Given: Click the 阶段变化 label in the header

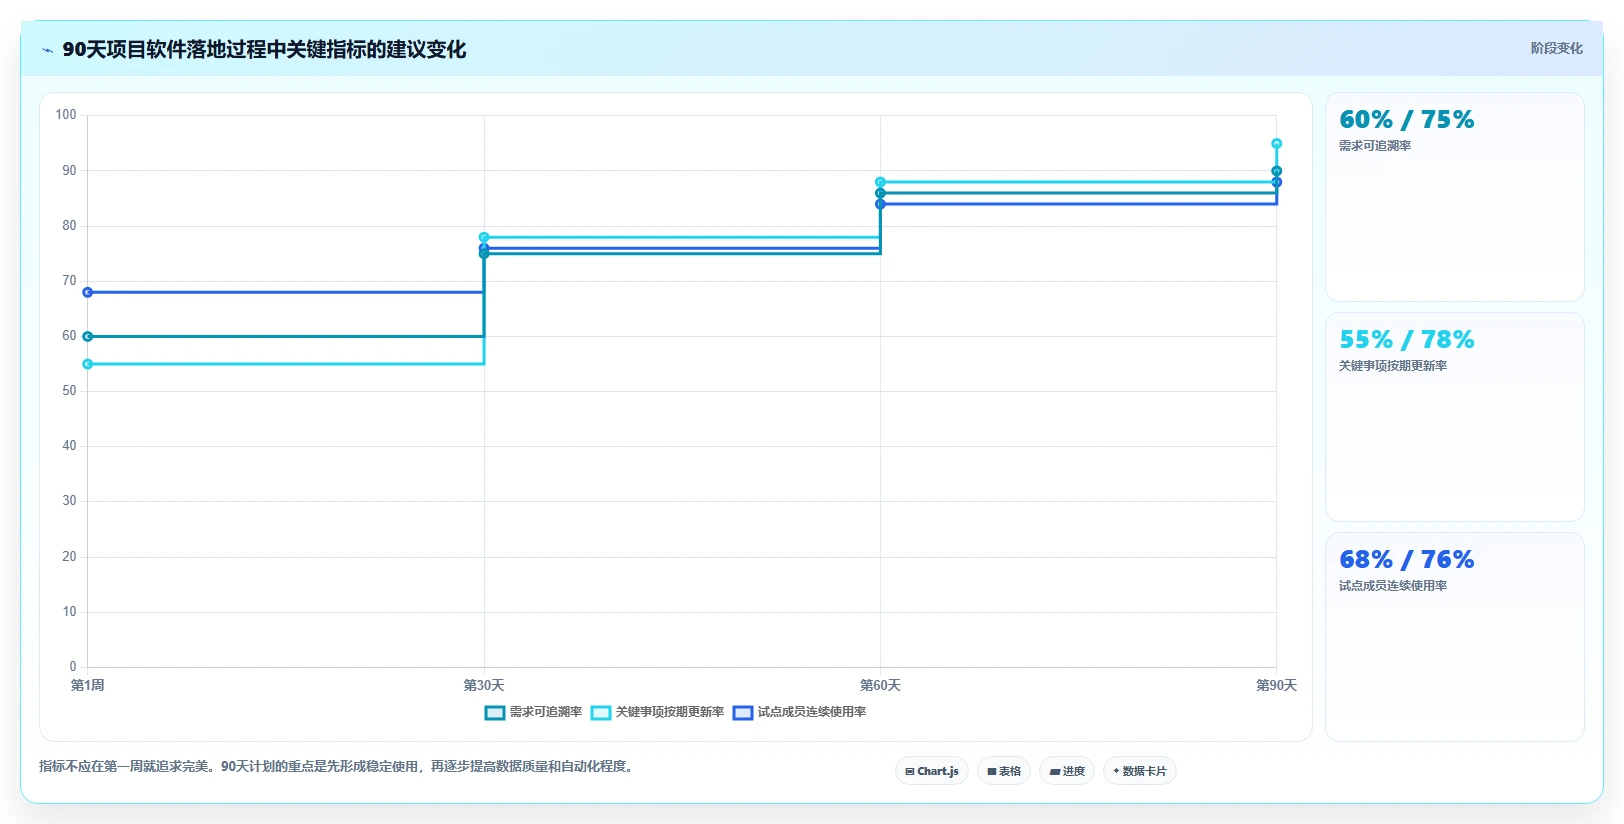Looking at the screenshot, I should [x=1556, y=48].
